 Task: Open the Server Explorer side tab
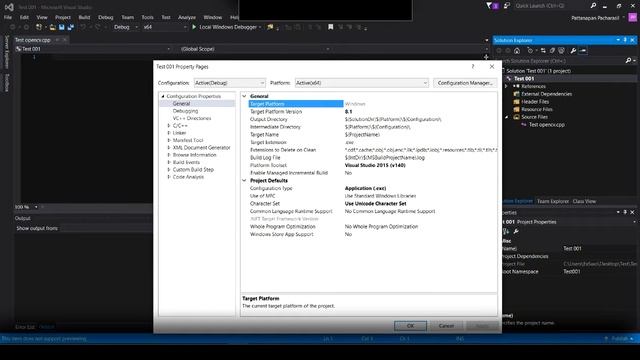[7, 51]
